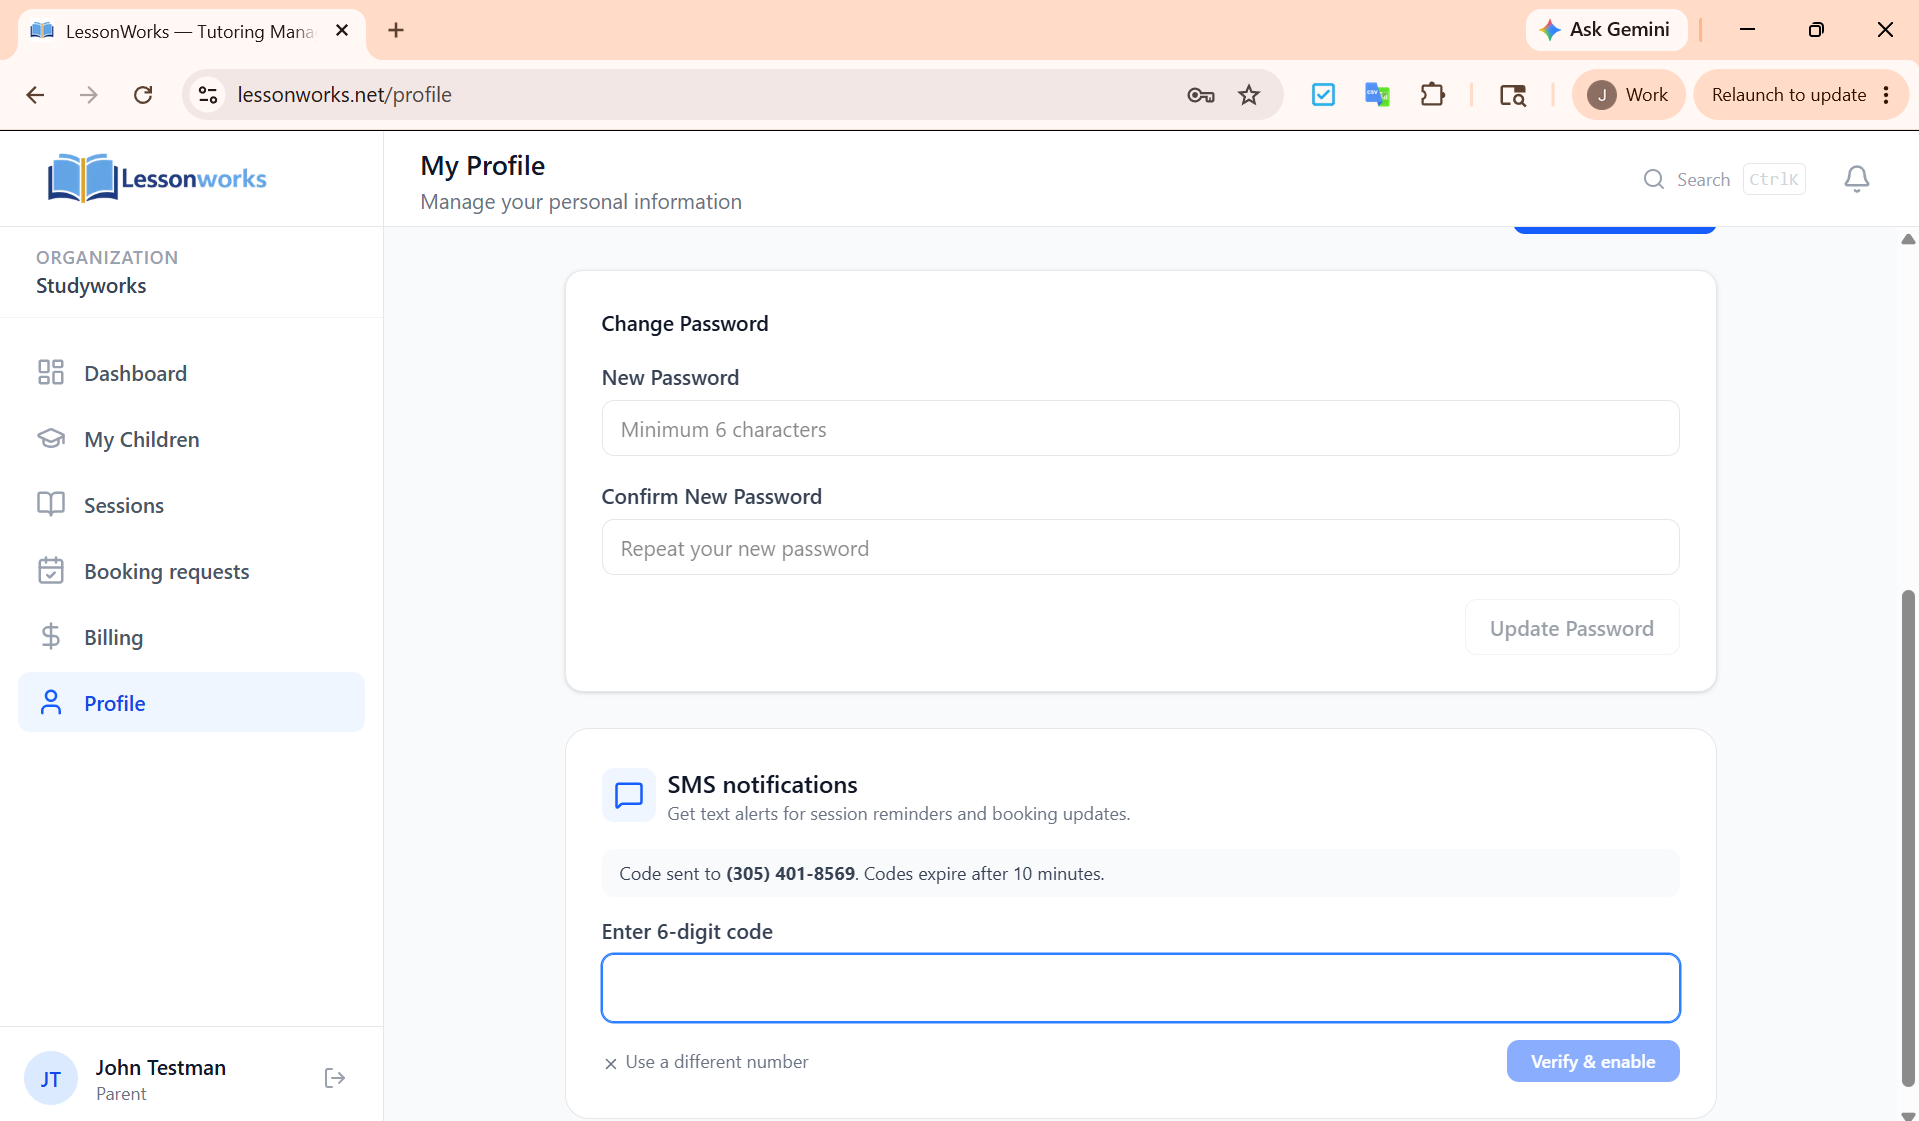Image resolution: width=1919 pixels, height=1121 pixels.
Task: Log out using the sign-out icon
Action: [x=335, y=1078]
